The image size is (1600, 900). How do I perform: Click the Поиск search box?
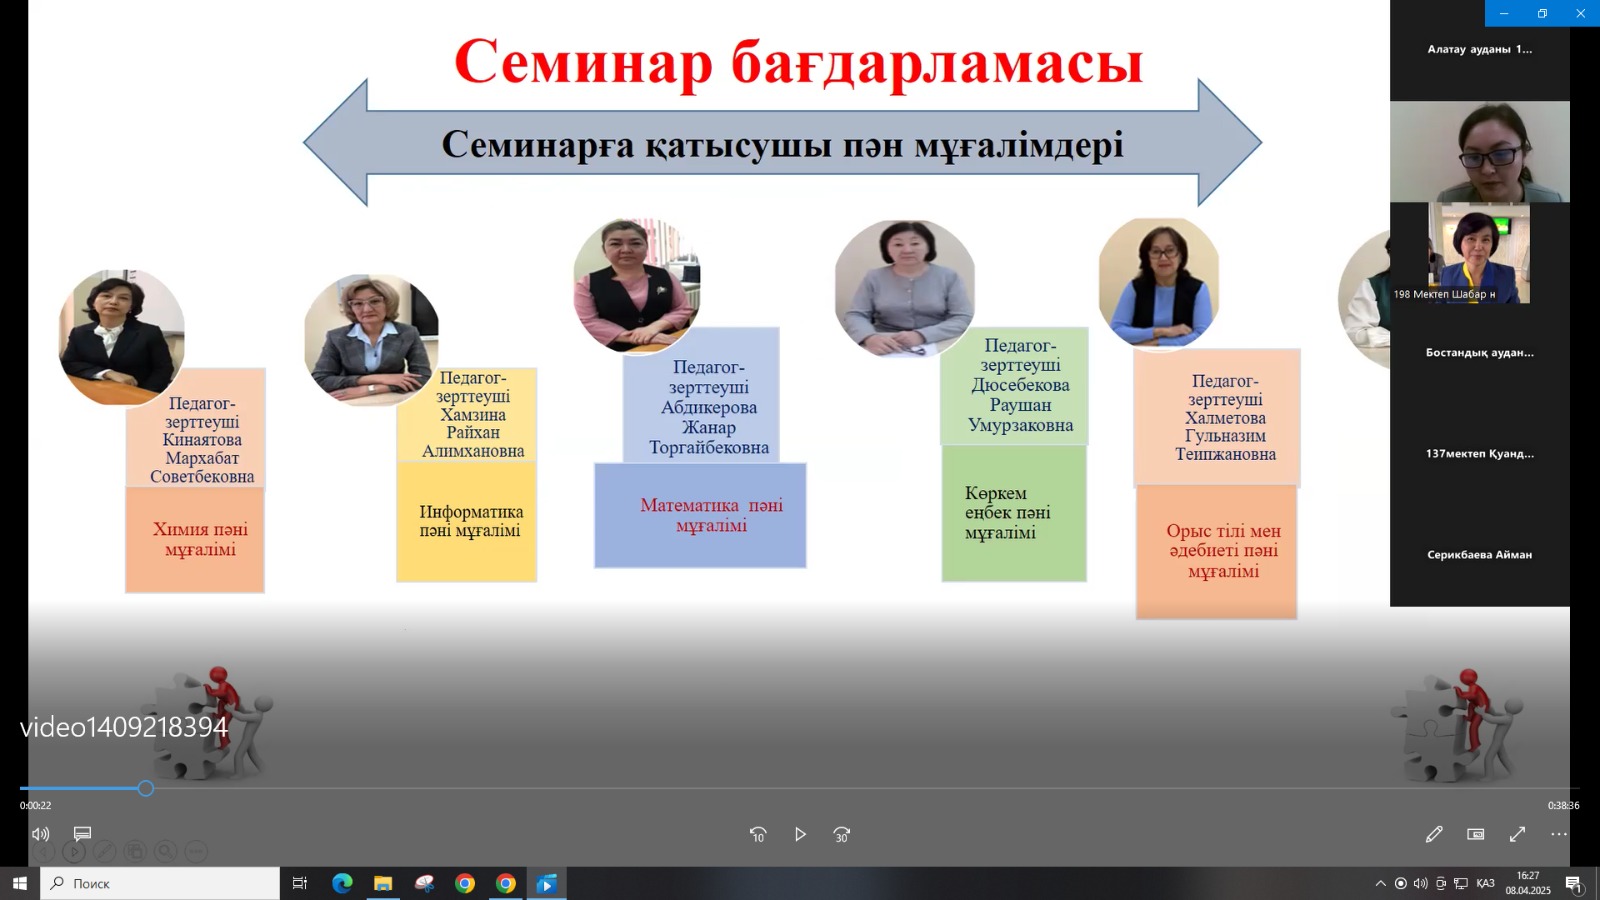[x=160, y=884]
